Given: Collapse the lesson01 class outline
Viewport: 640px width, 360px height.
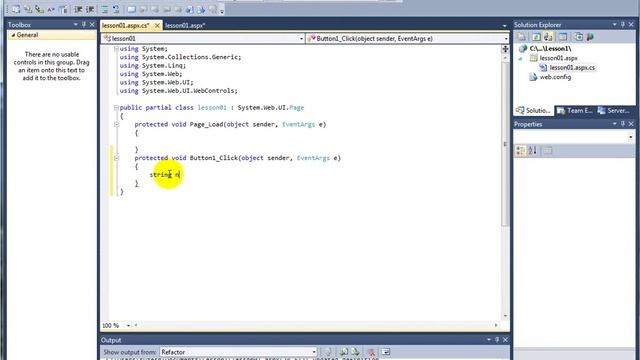Looking at the screenshot, I should (116, 108).
